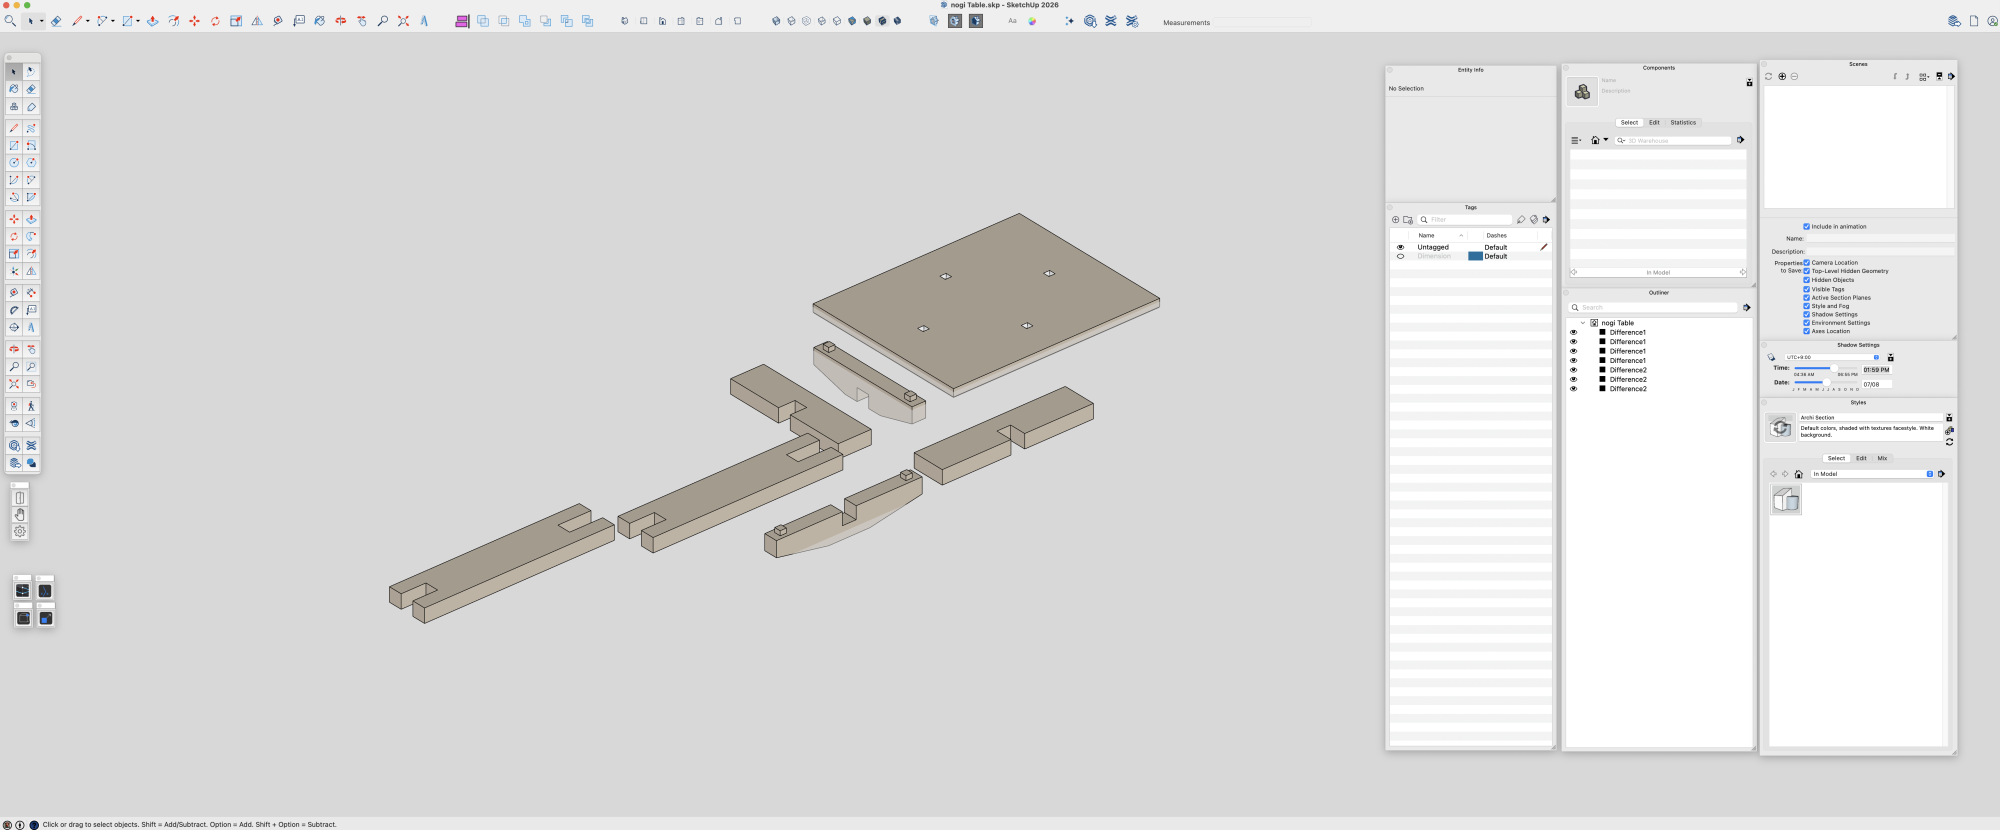Collapse the nogi Table tree in Outliner
The image size is (2000, 830).
(x=1583, y=323)
